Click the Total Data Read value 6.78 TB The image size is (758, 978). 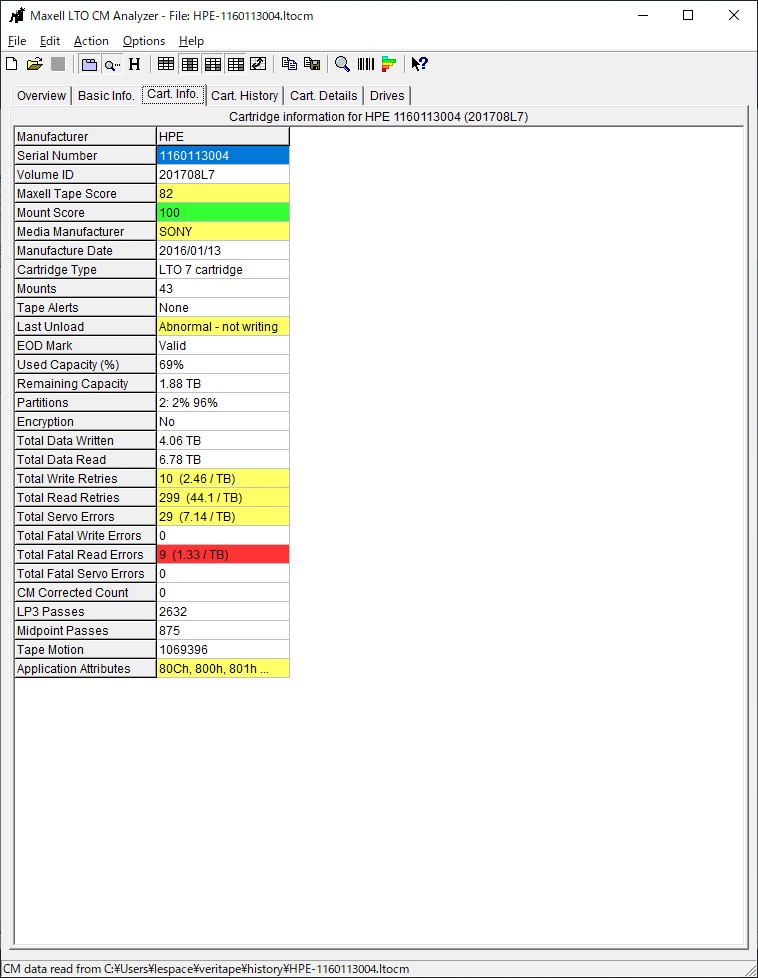(x=223, y=460)
